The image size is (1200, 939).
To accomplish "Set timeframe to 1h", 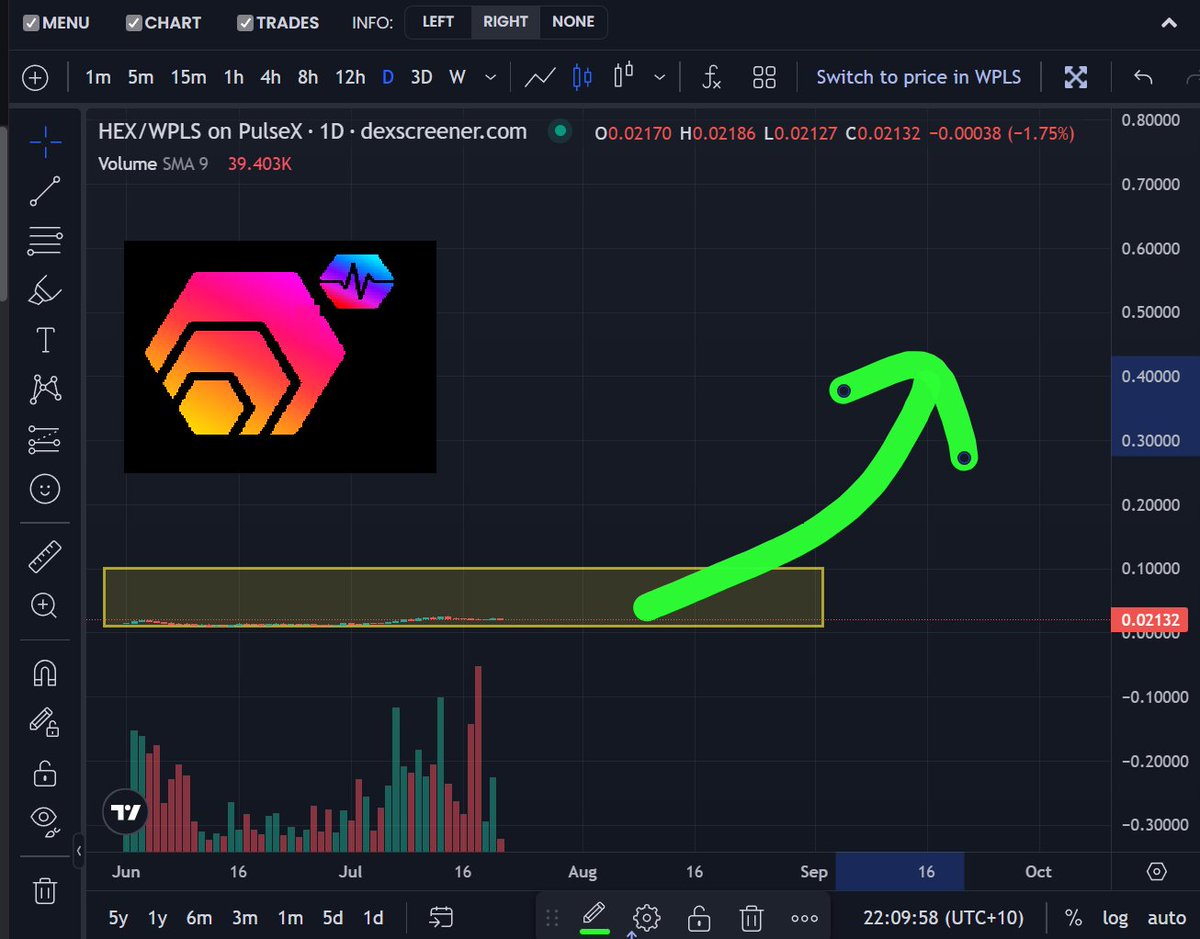I will (233, 77).
